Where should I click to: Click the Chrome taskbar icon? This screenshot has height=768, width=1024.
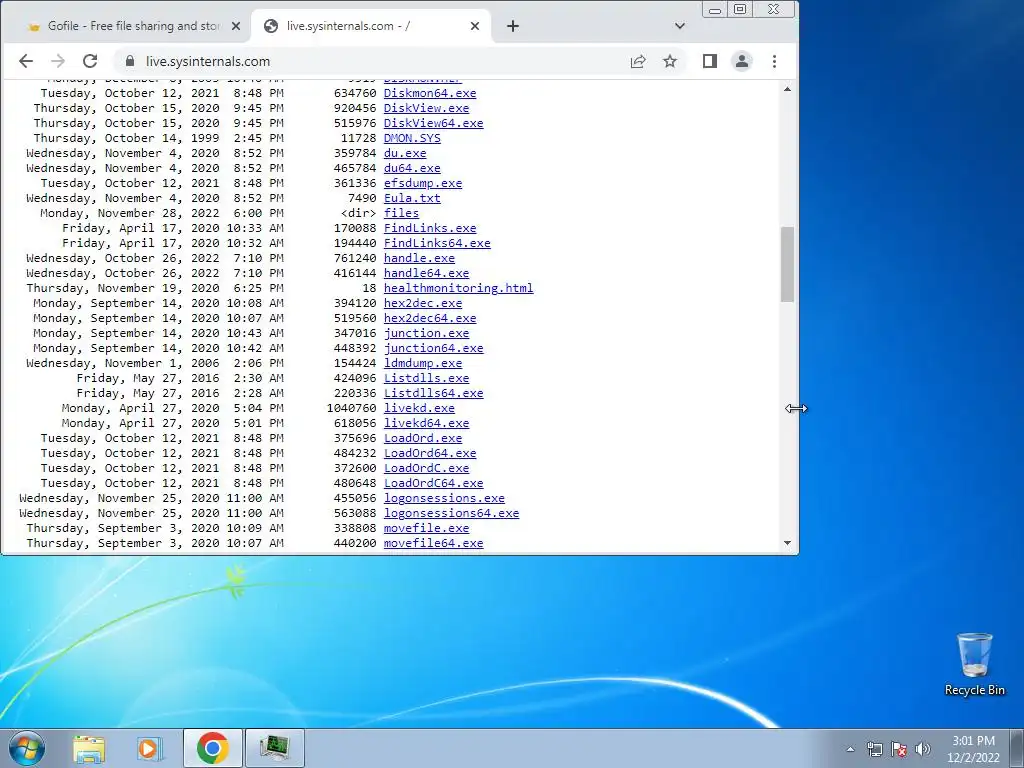point(212,748)
